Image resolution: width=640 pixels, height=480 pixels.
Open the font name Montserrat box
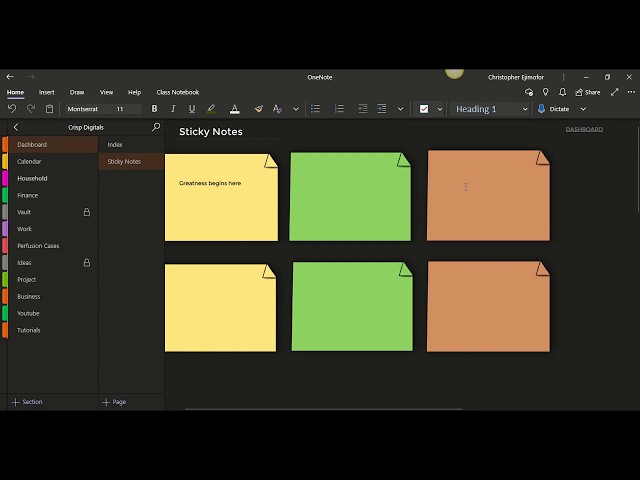[88, 109]
